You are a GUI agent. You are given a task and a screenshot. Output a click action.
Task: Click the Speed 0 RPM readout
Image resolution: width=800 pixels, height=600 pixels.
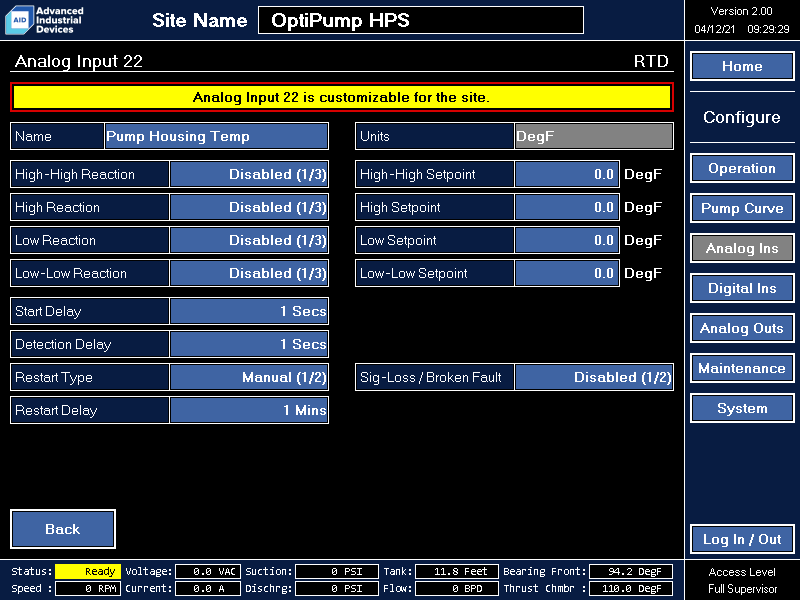[88, 588]
